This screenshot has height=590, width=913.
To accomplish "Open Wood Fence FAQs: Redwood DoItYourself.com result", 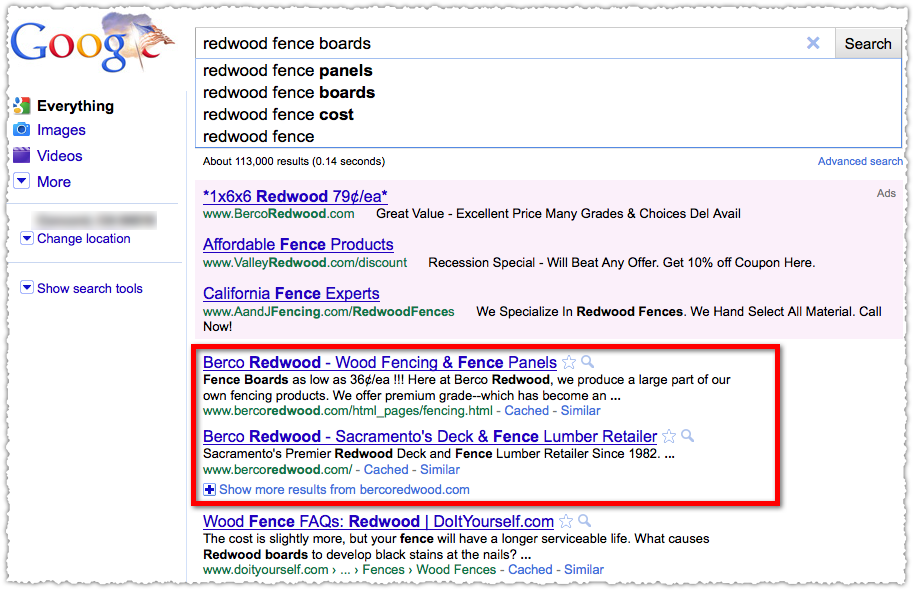I will tap(378, 521).
